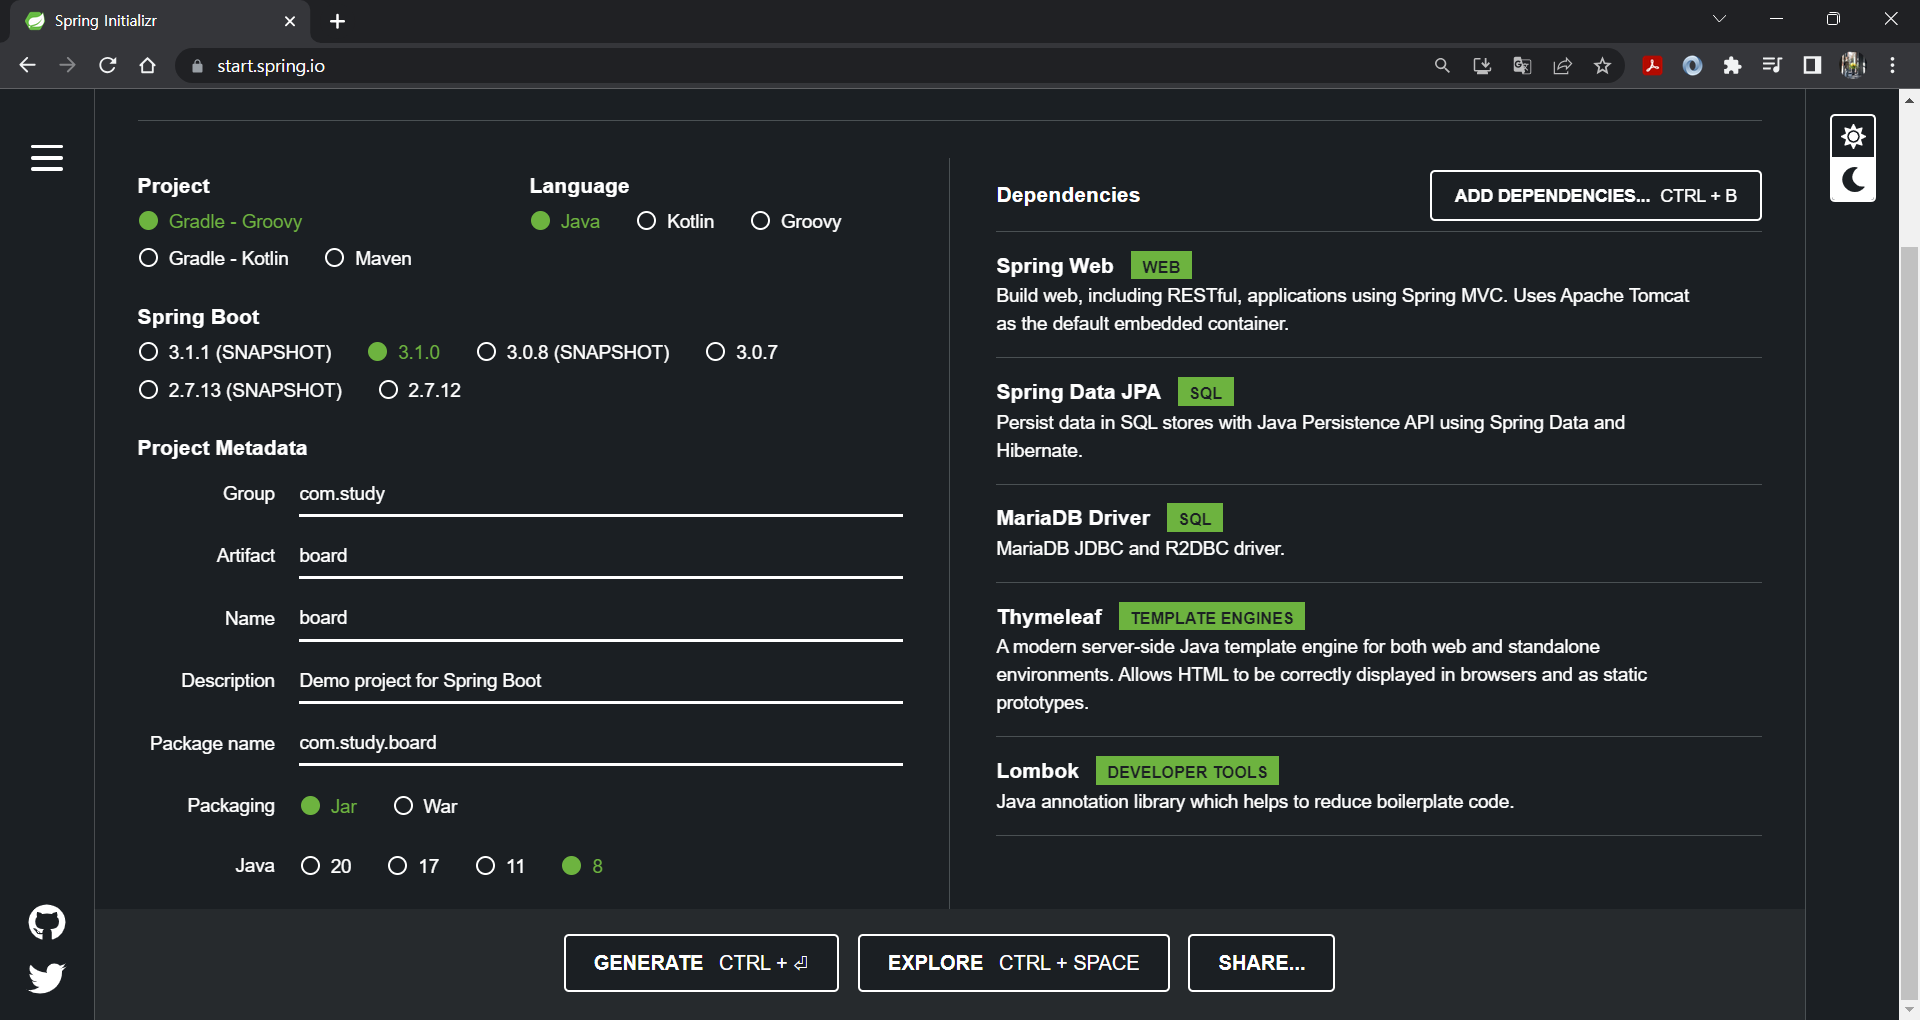
Task: Click the install app icon in address bar
Action: 1482,65
